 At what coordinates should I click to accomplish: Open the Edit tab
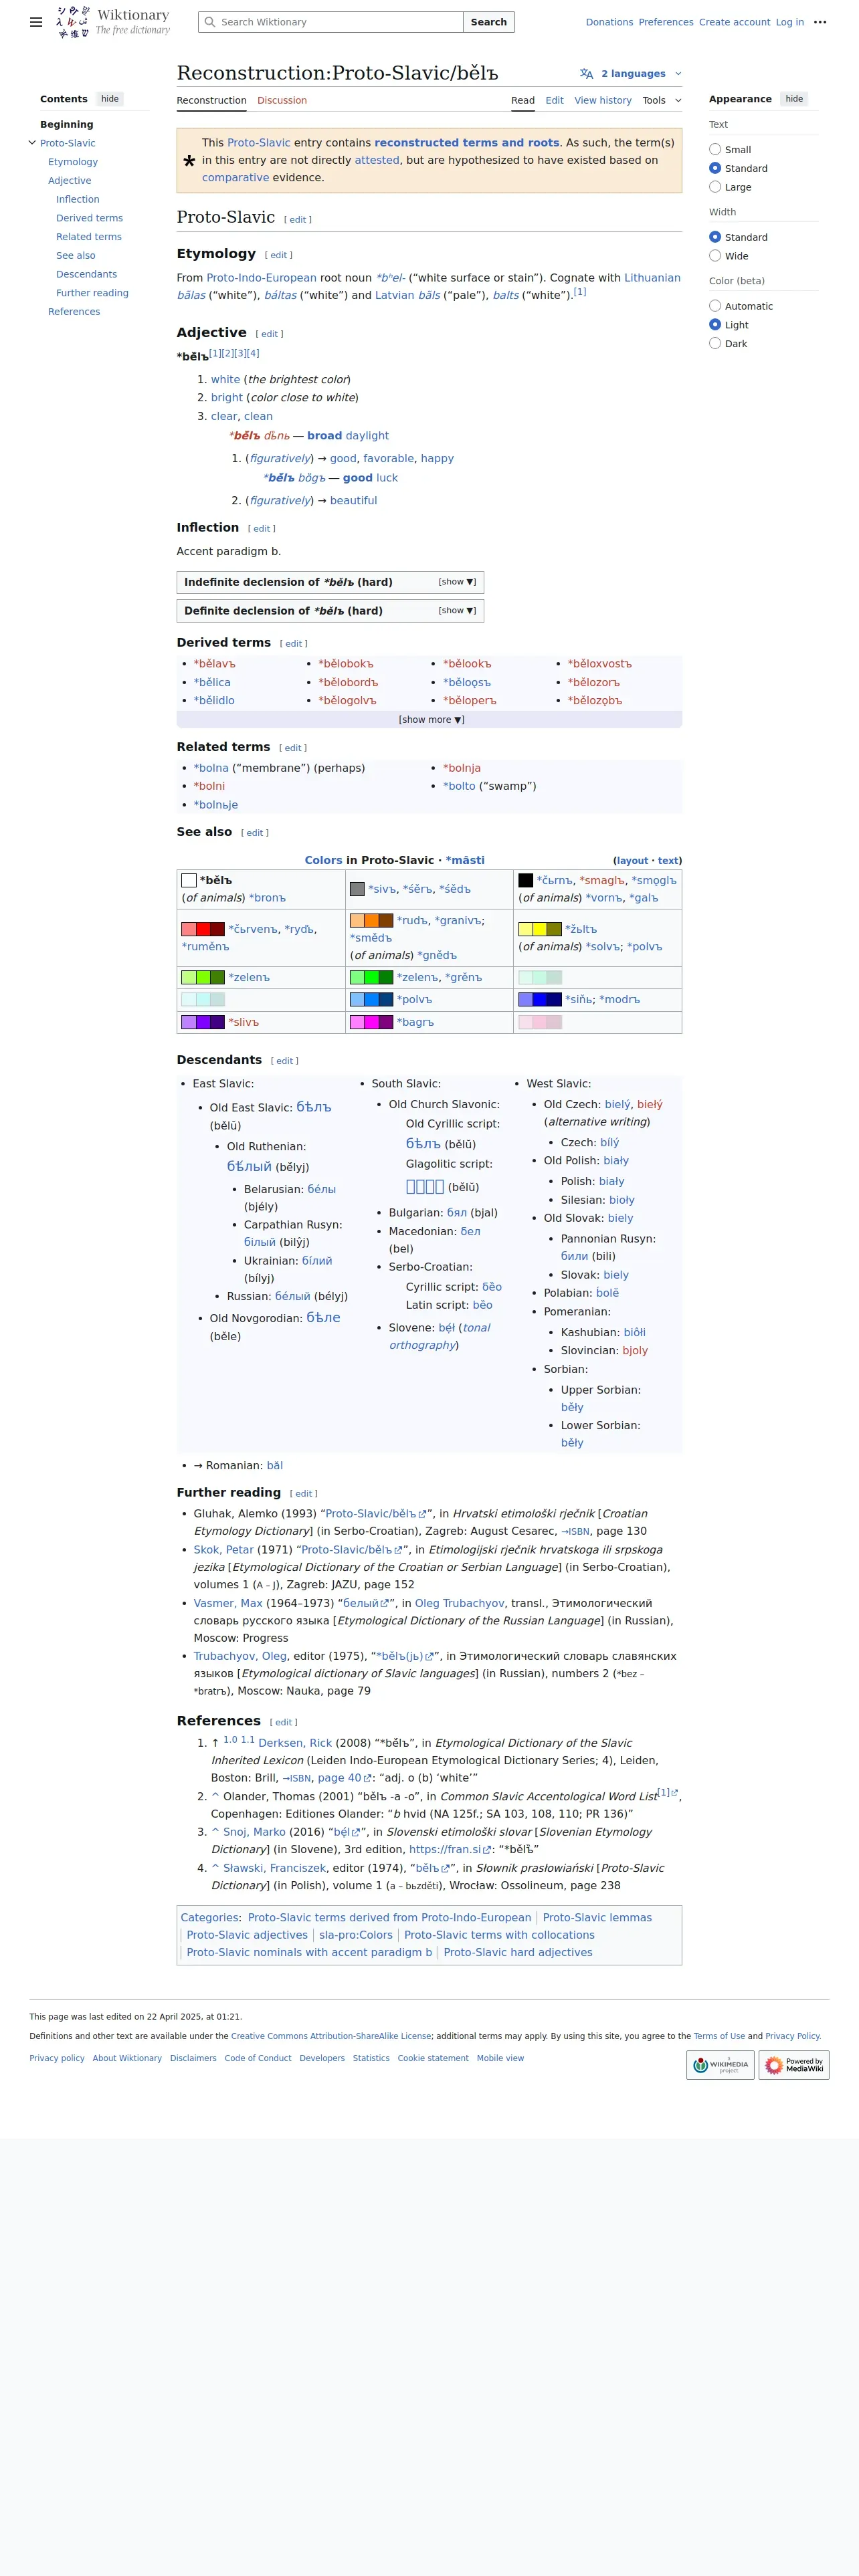[554, 100]
